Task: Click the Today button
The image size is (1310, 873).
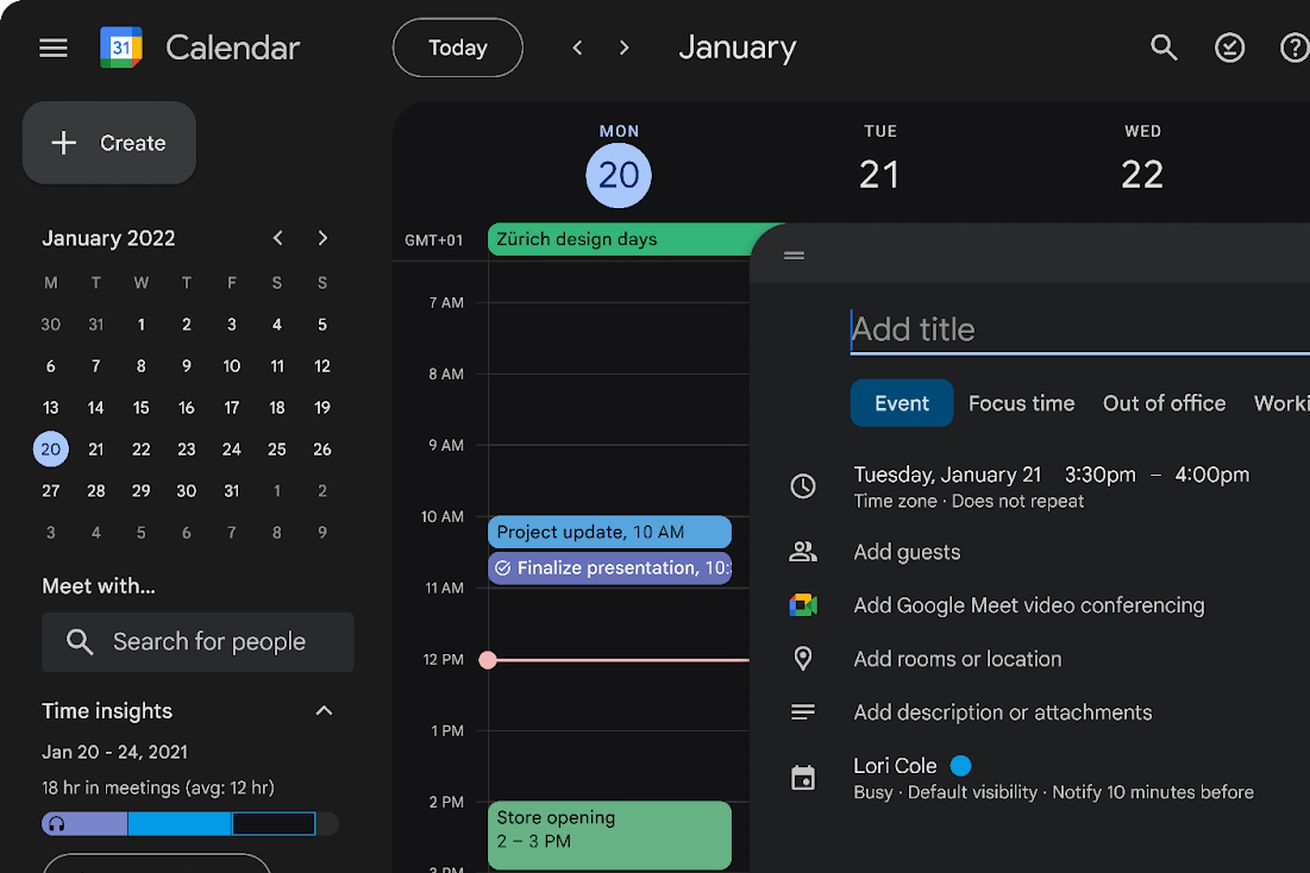Action: pos(458,48)
